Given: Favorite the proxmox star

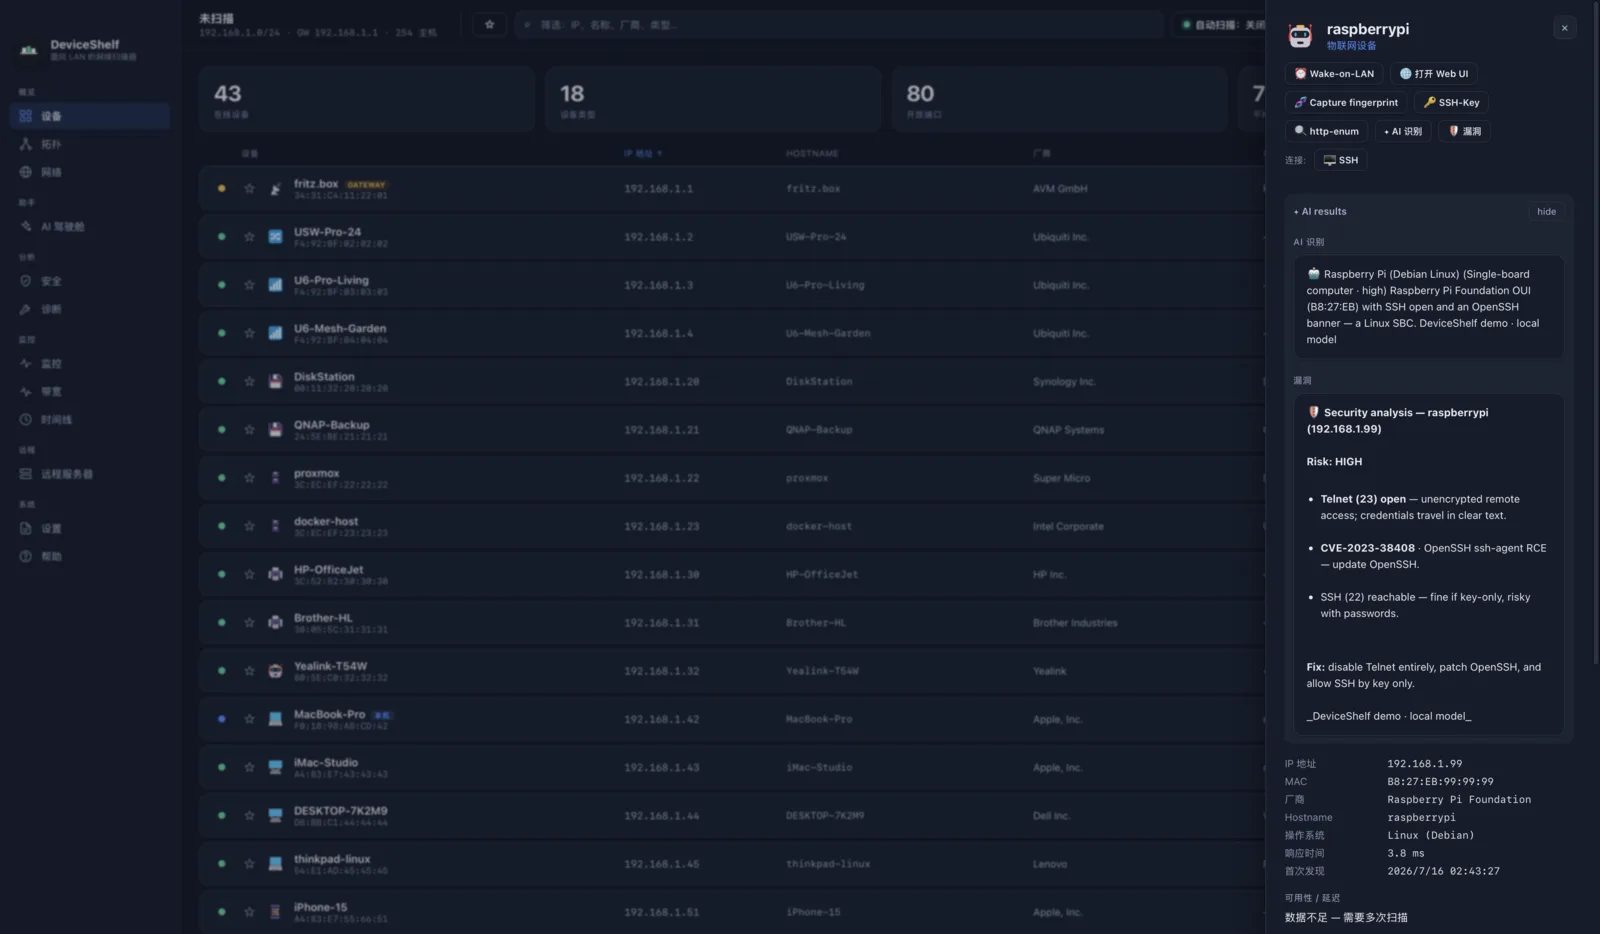Looking at the screenshot, I should click(249, 478).
